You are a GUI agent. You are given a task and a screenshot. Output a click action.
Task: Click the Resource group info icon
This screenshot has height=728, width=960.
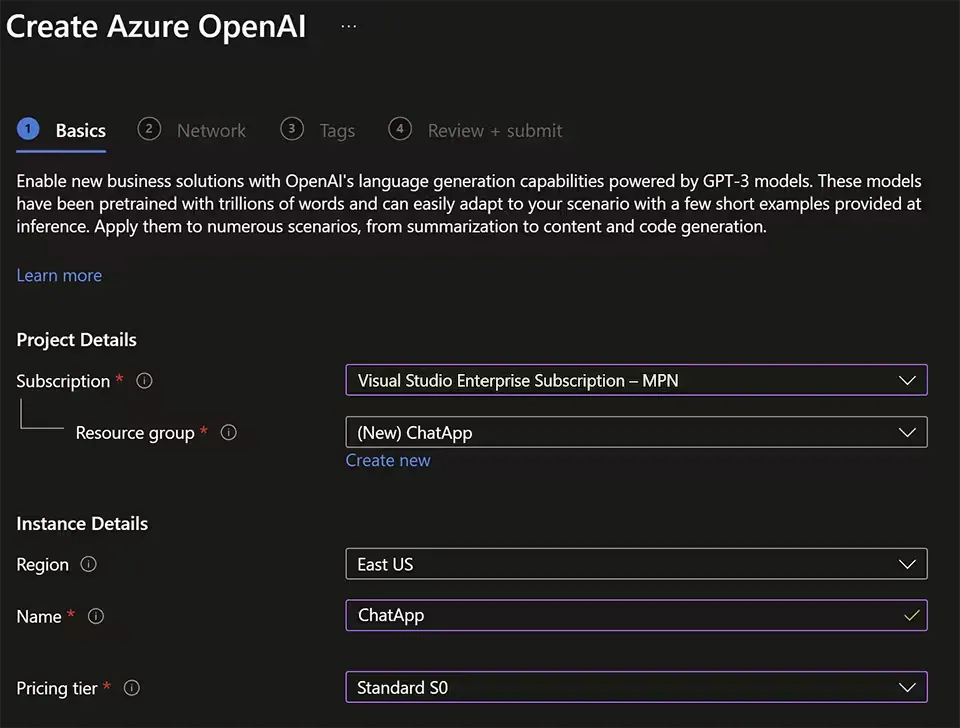(x=228, y=433)
